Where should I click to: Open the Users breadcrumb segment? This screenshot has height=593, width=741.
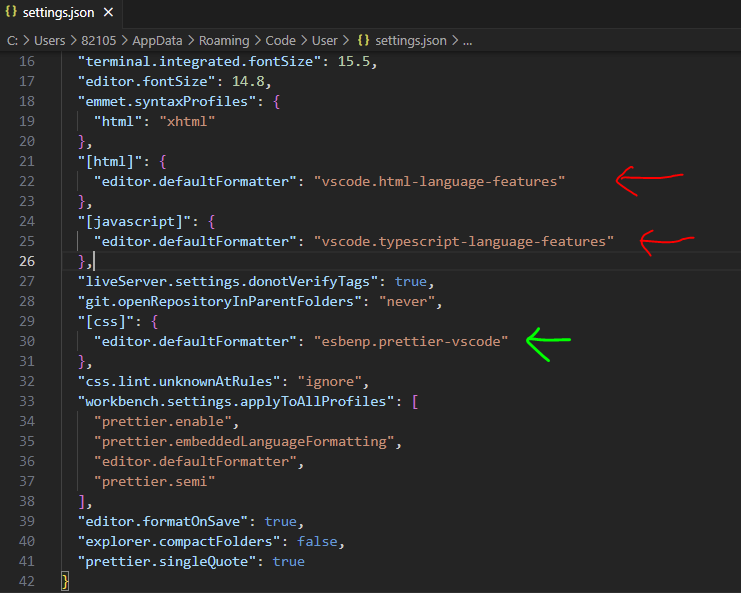pyautogui.click(x=50, y=41)
